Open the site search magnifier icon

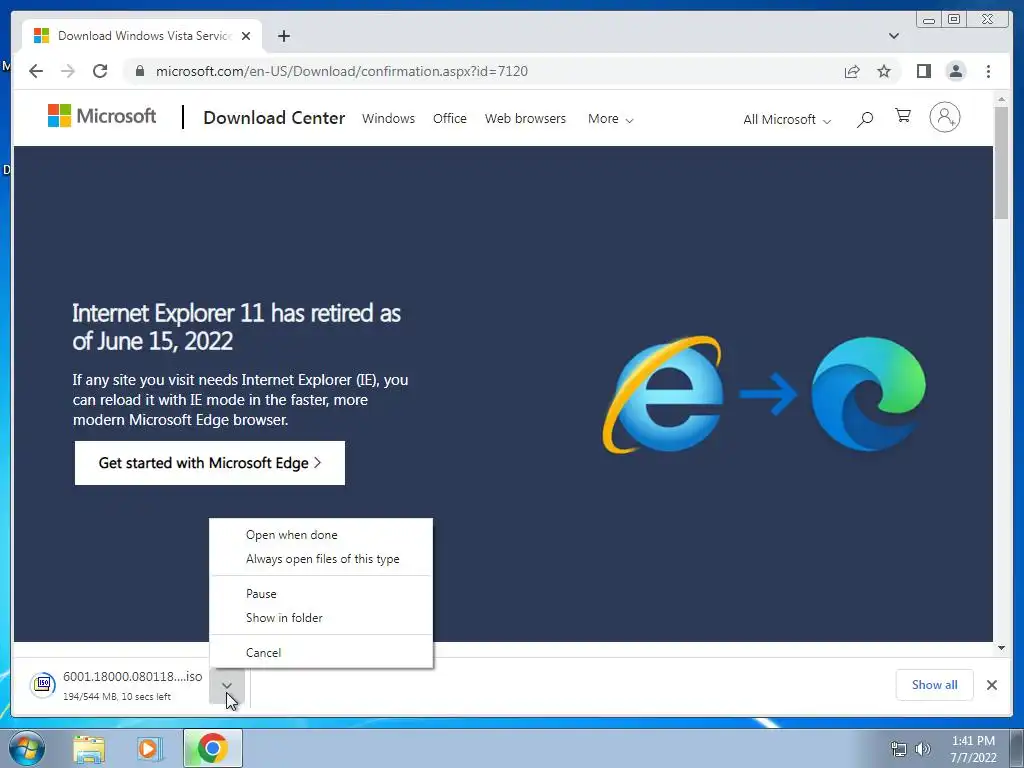click(x=865, y=119)
